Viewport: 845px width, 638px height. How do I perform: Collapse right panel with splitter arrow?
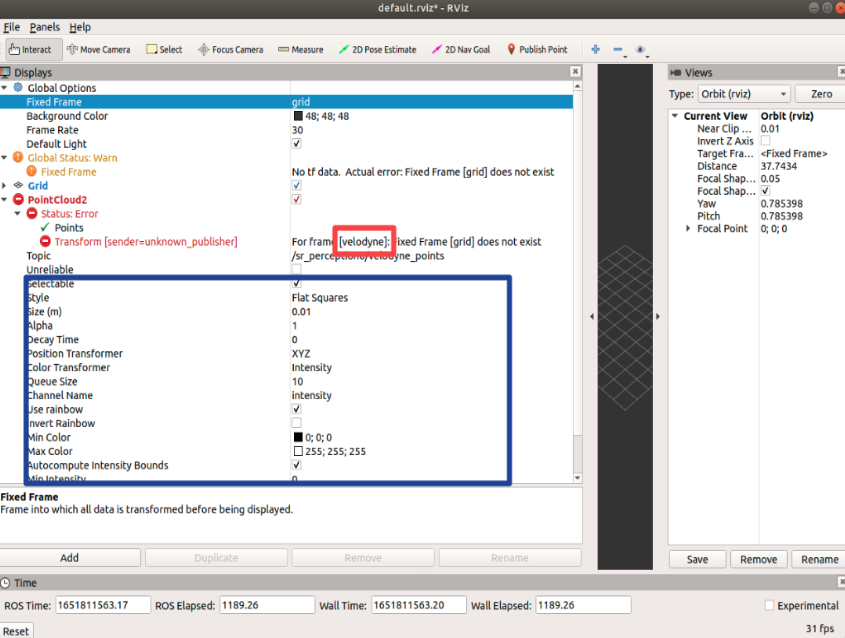657,316
